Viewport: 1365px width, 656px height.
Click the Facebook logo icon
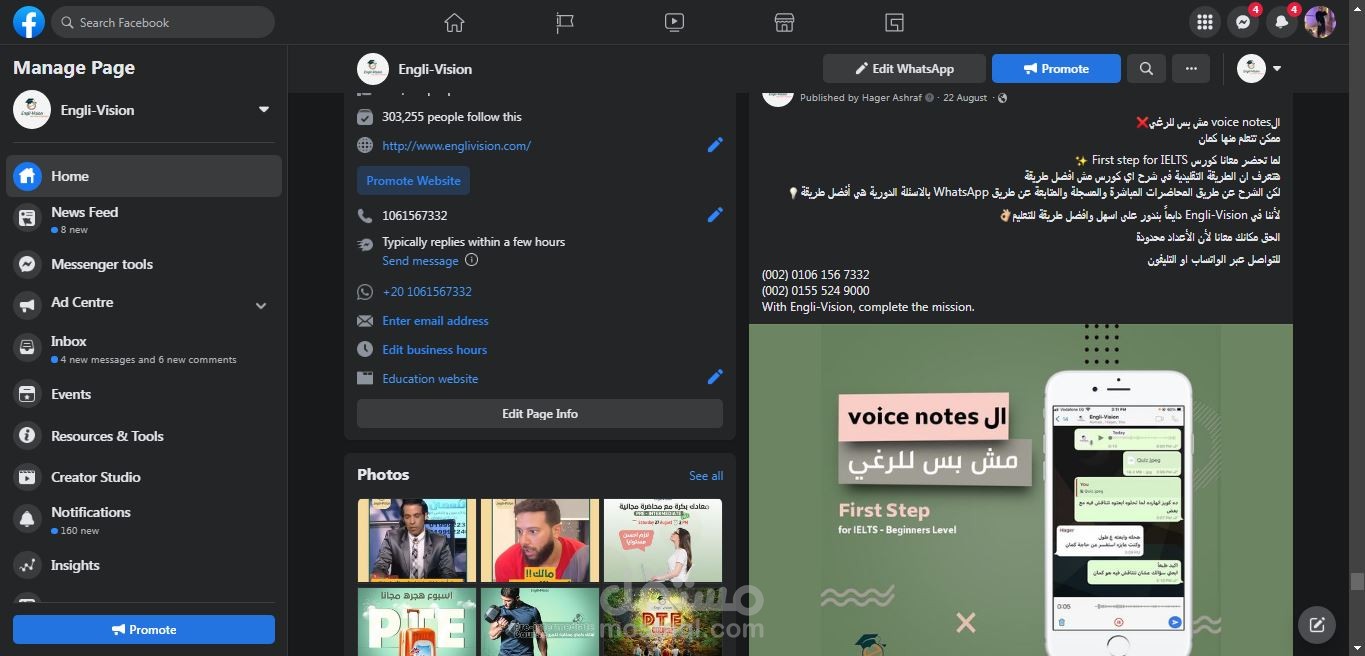pyautogui.click(x=29, y=22)
